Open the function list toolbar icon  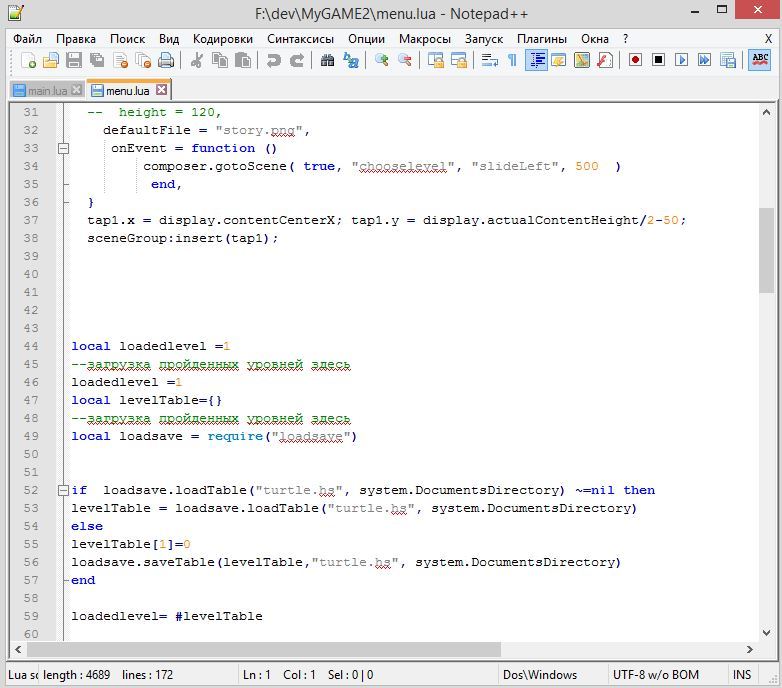[x=605, y=60]
